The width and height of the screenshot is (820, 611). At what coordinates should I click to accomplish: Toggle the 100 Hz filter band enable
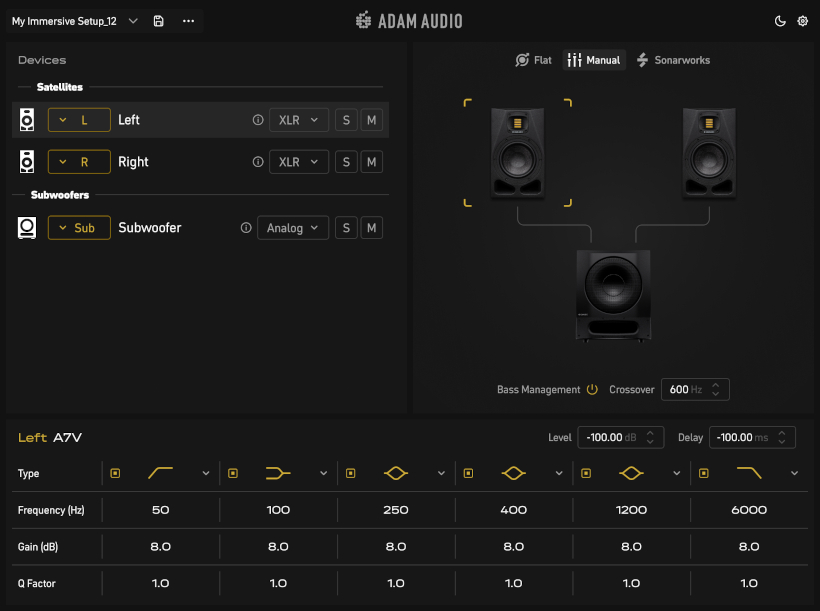(233, 473)
